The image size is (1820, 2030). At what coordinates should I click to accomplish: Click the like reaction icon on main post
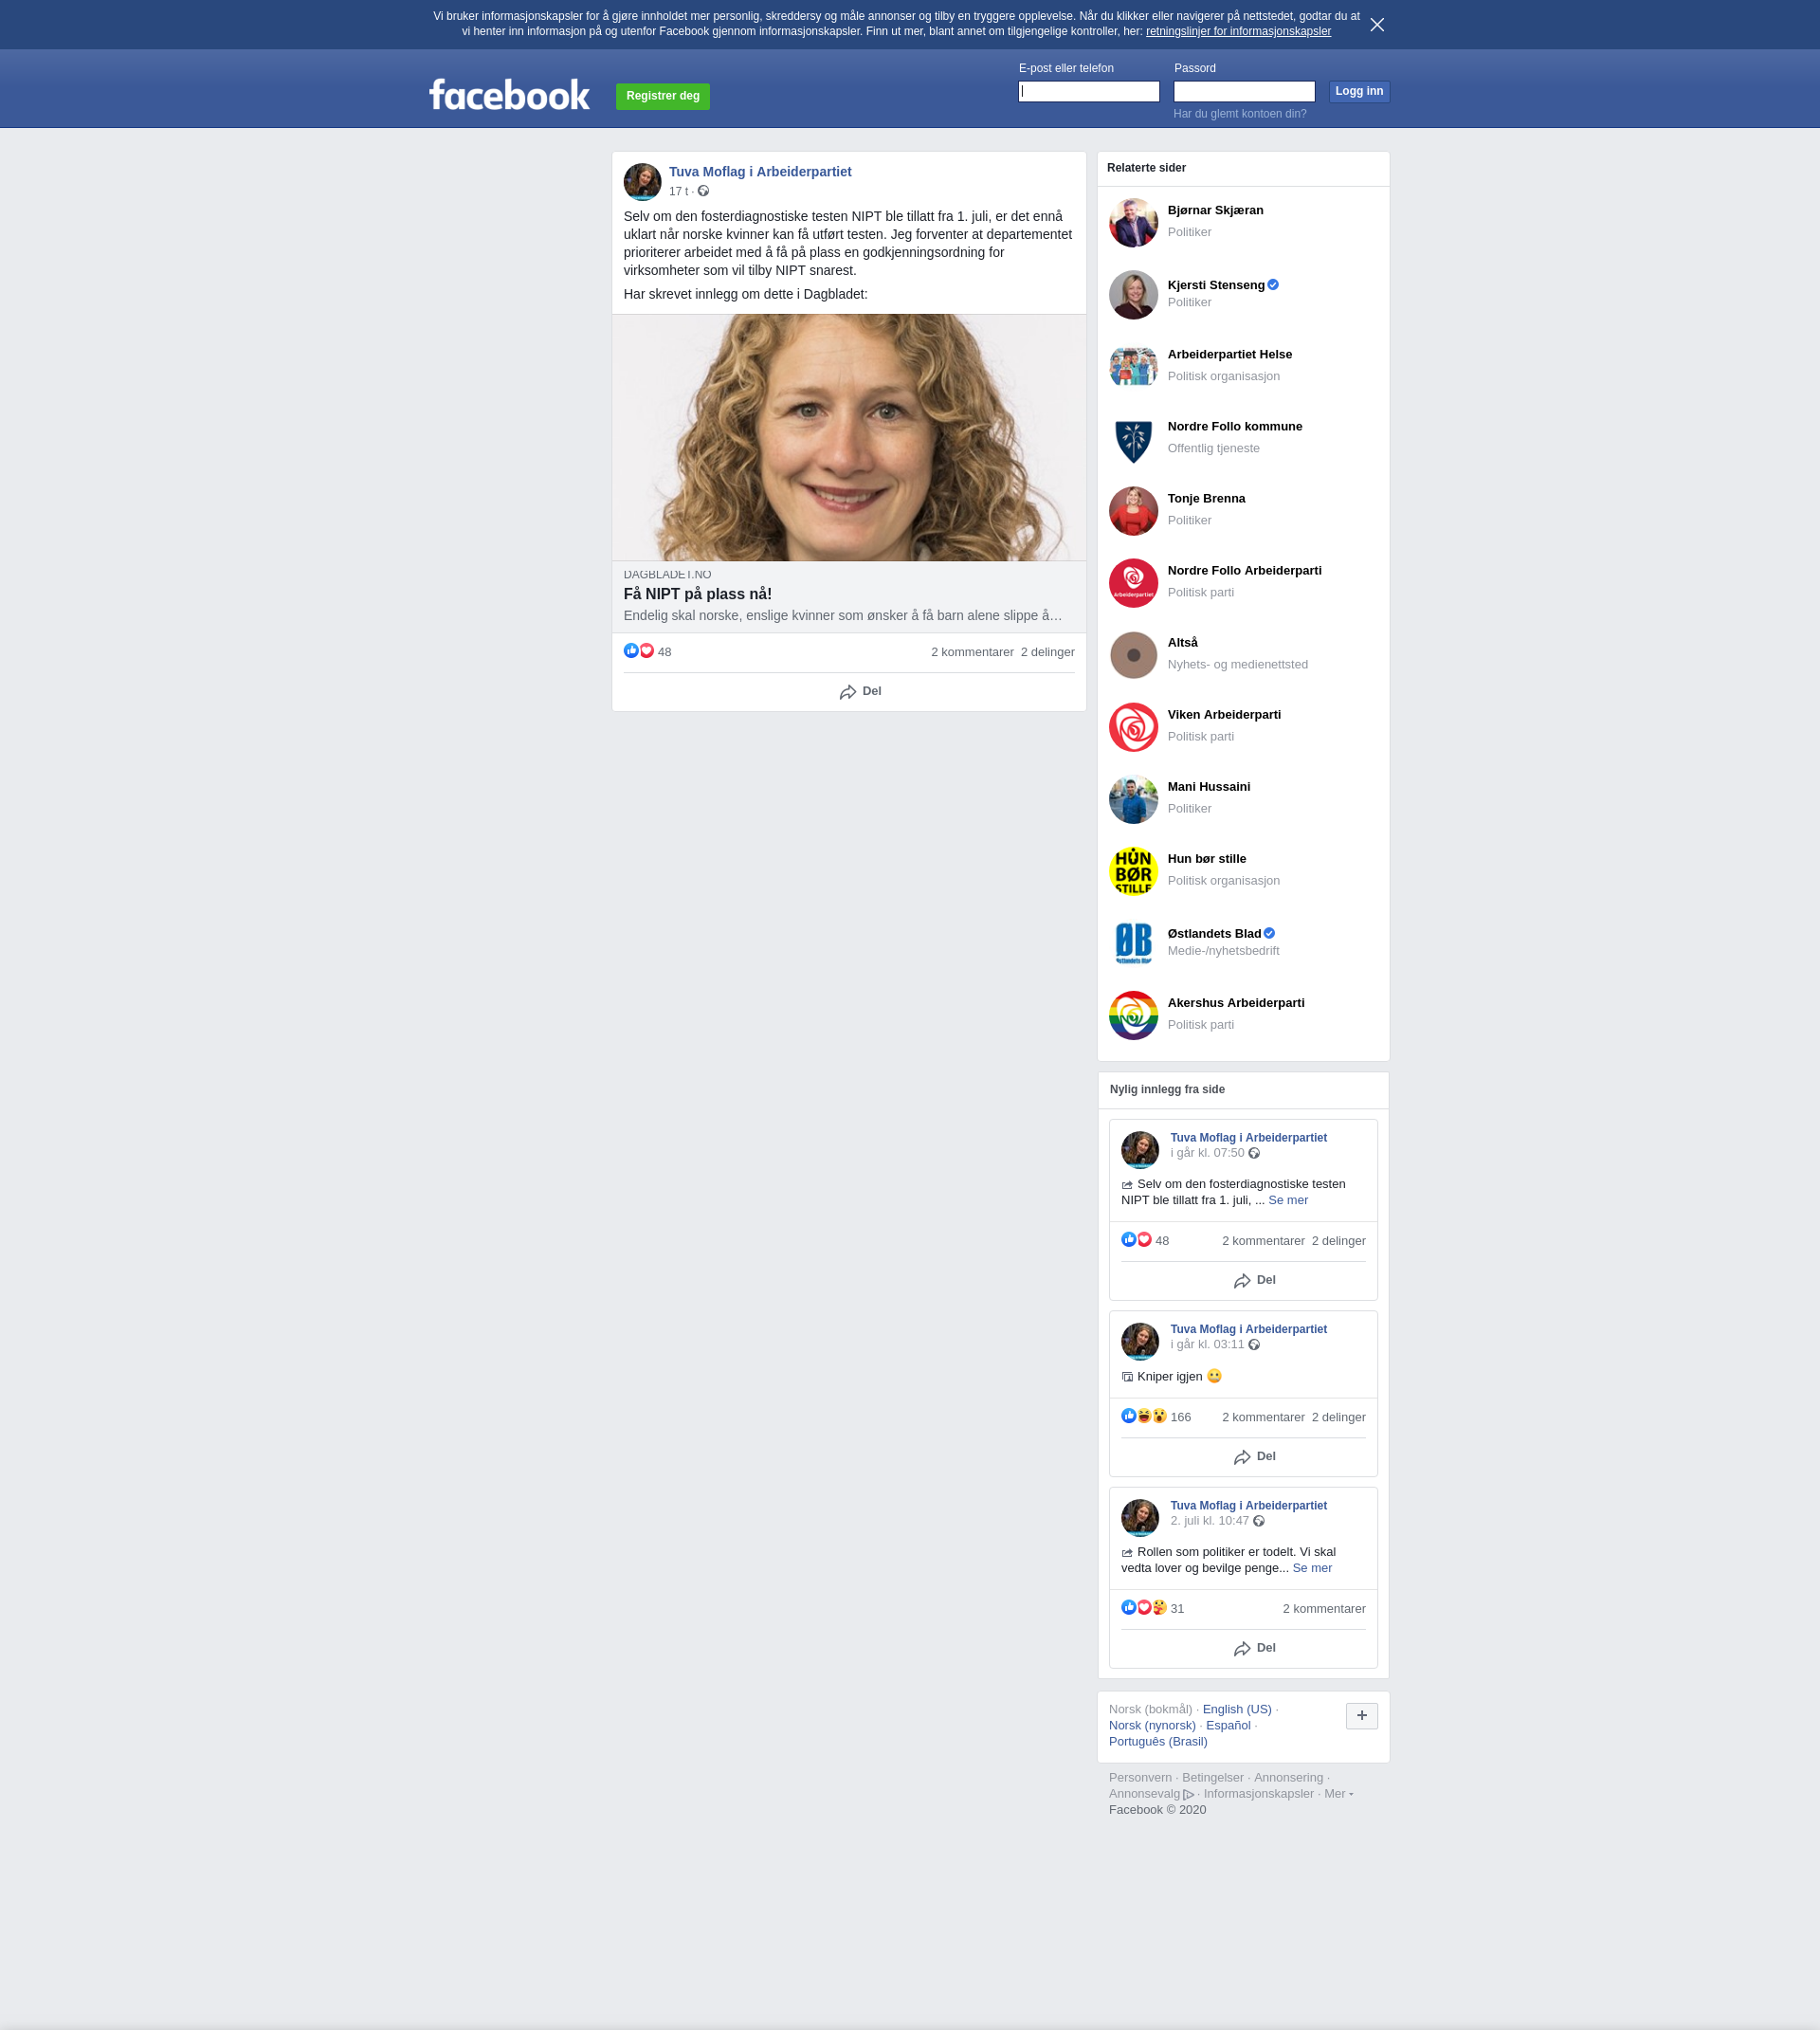point(631,651)
